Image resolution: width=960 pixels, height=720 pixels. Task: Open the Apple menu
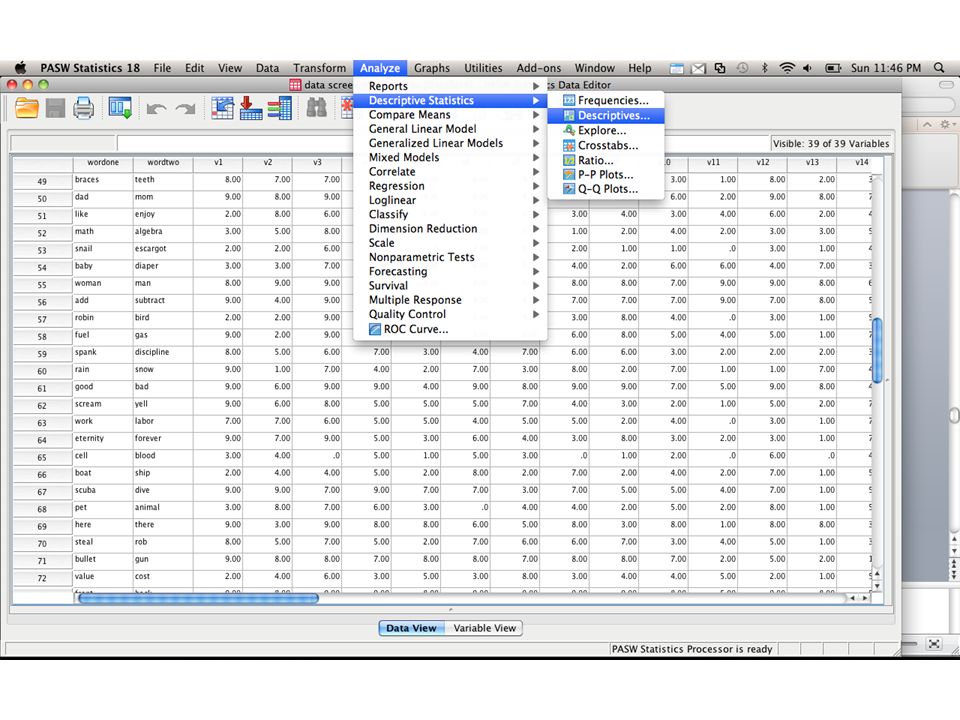pos(20,68)
